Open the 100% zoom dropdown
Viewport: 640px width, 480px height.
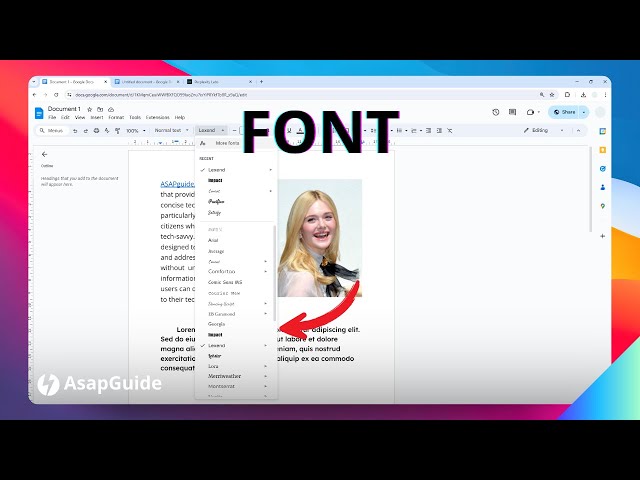(136, 131)
